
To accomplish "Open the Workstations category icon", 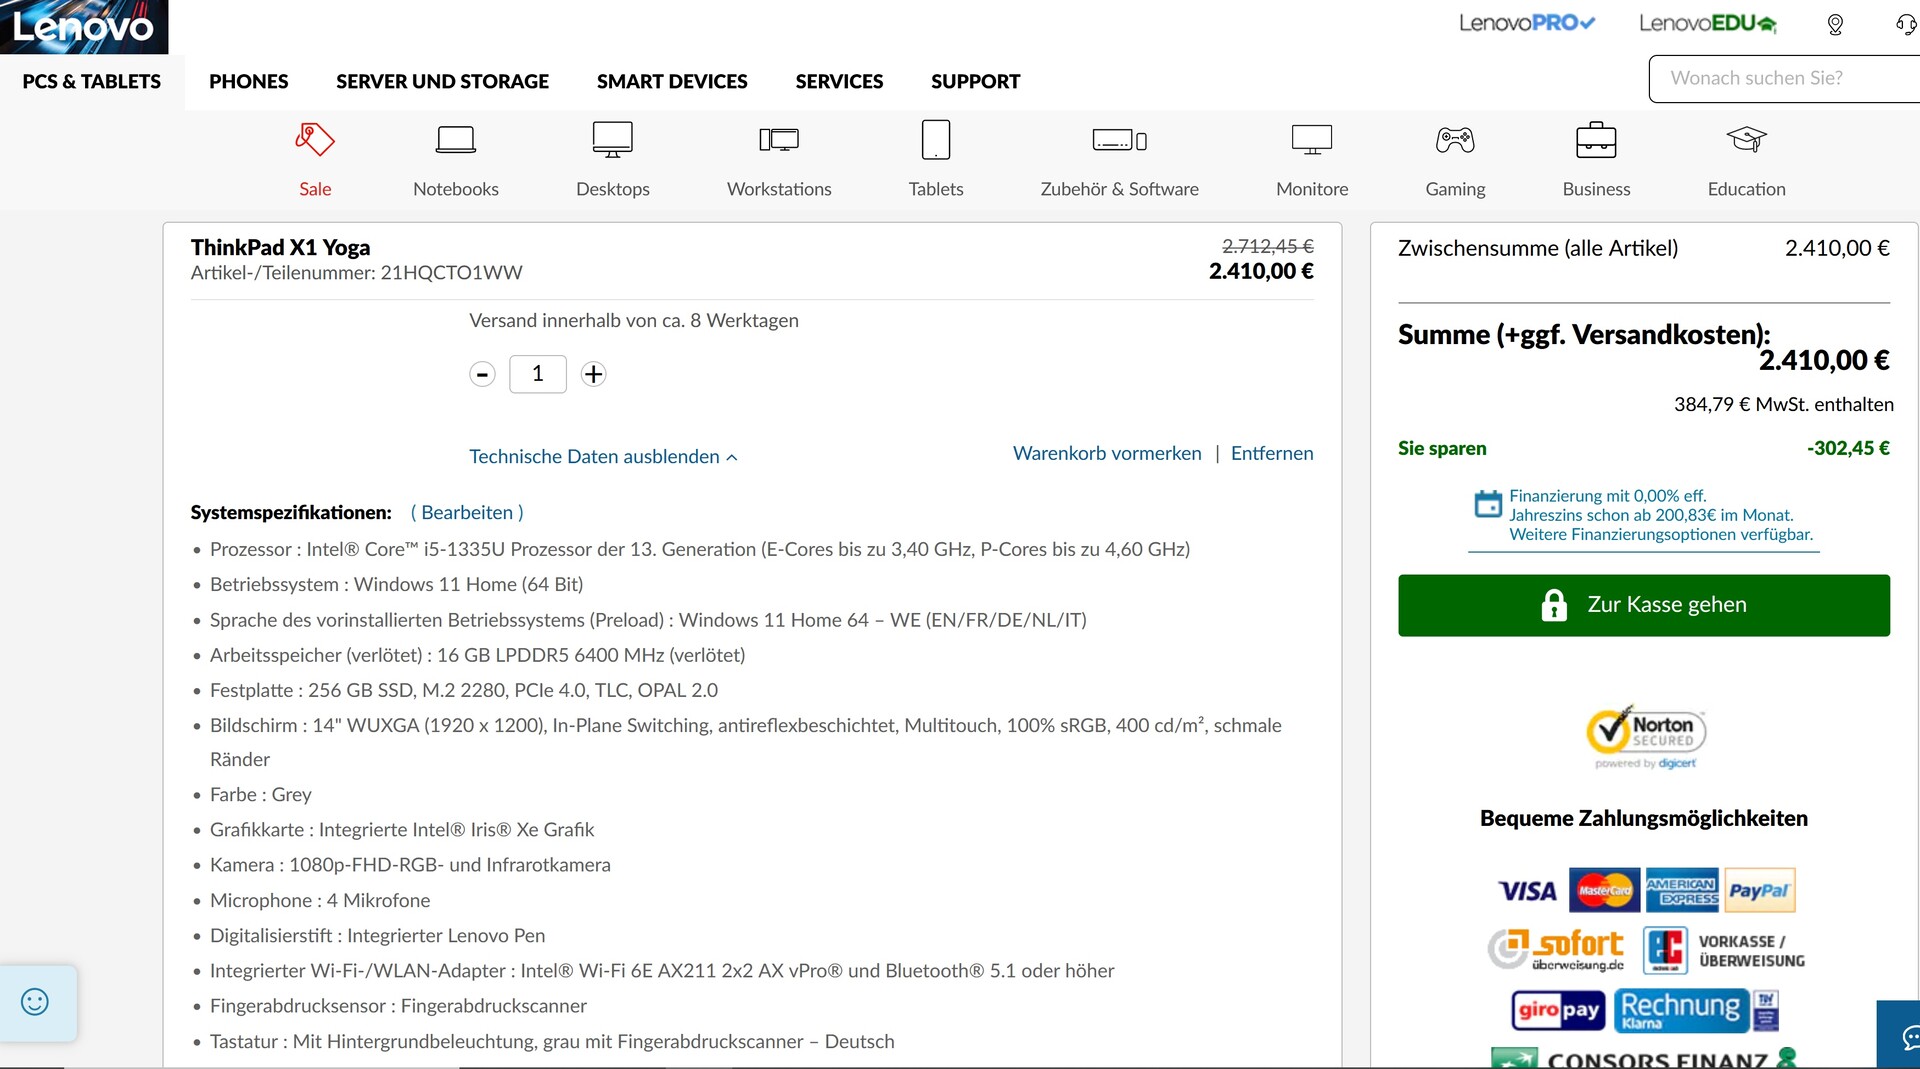I will pyautogui.click(x=778, y=140).
